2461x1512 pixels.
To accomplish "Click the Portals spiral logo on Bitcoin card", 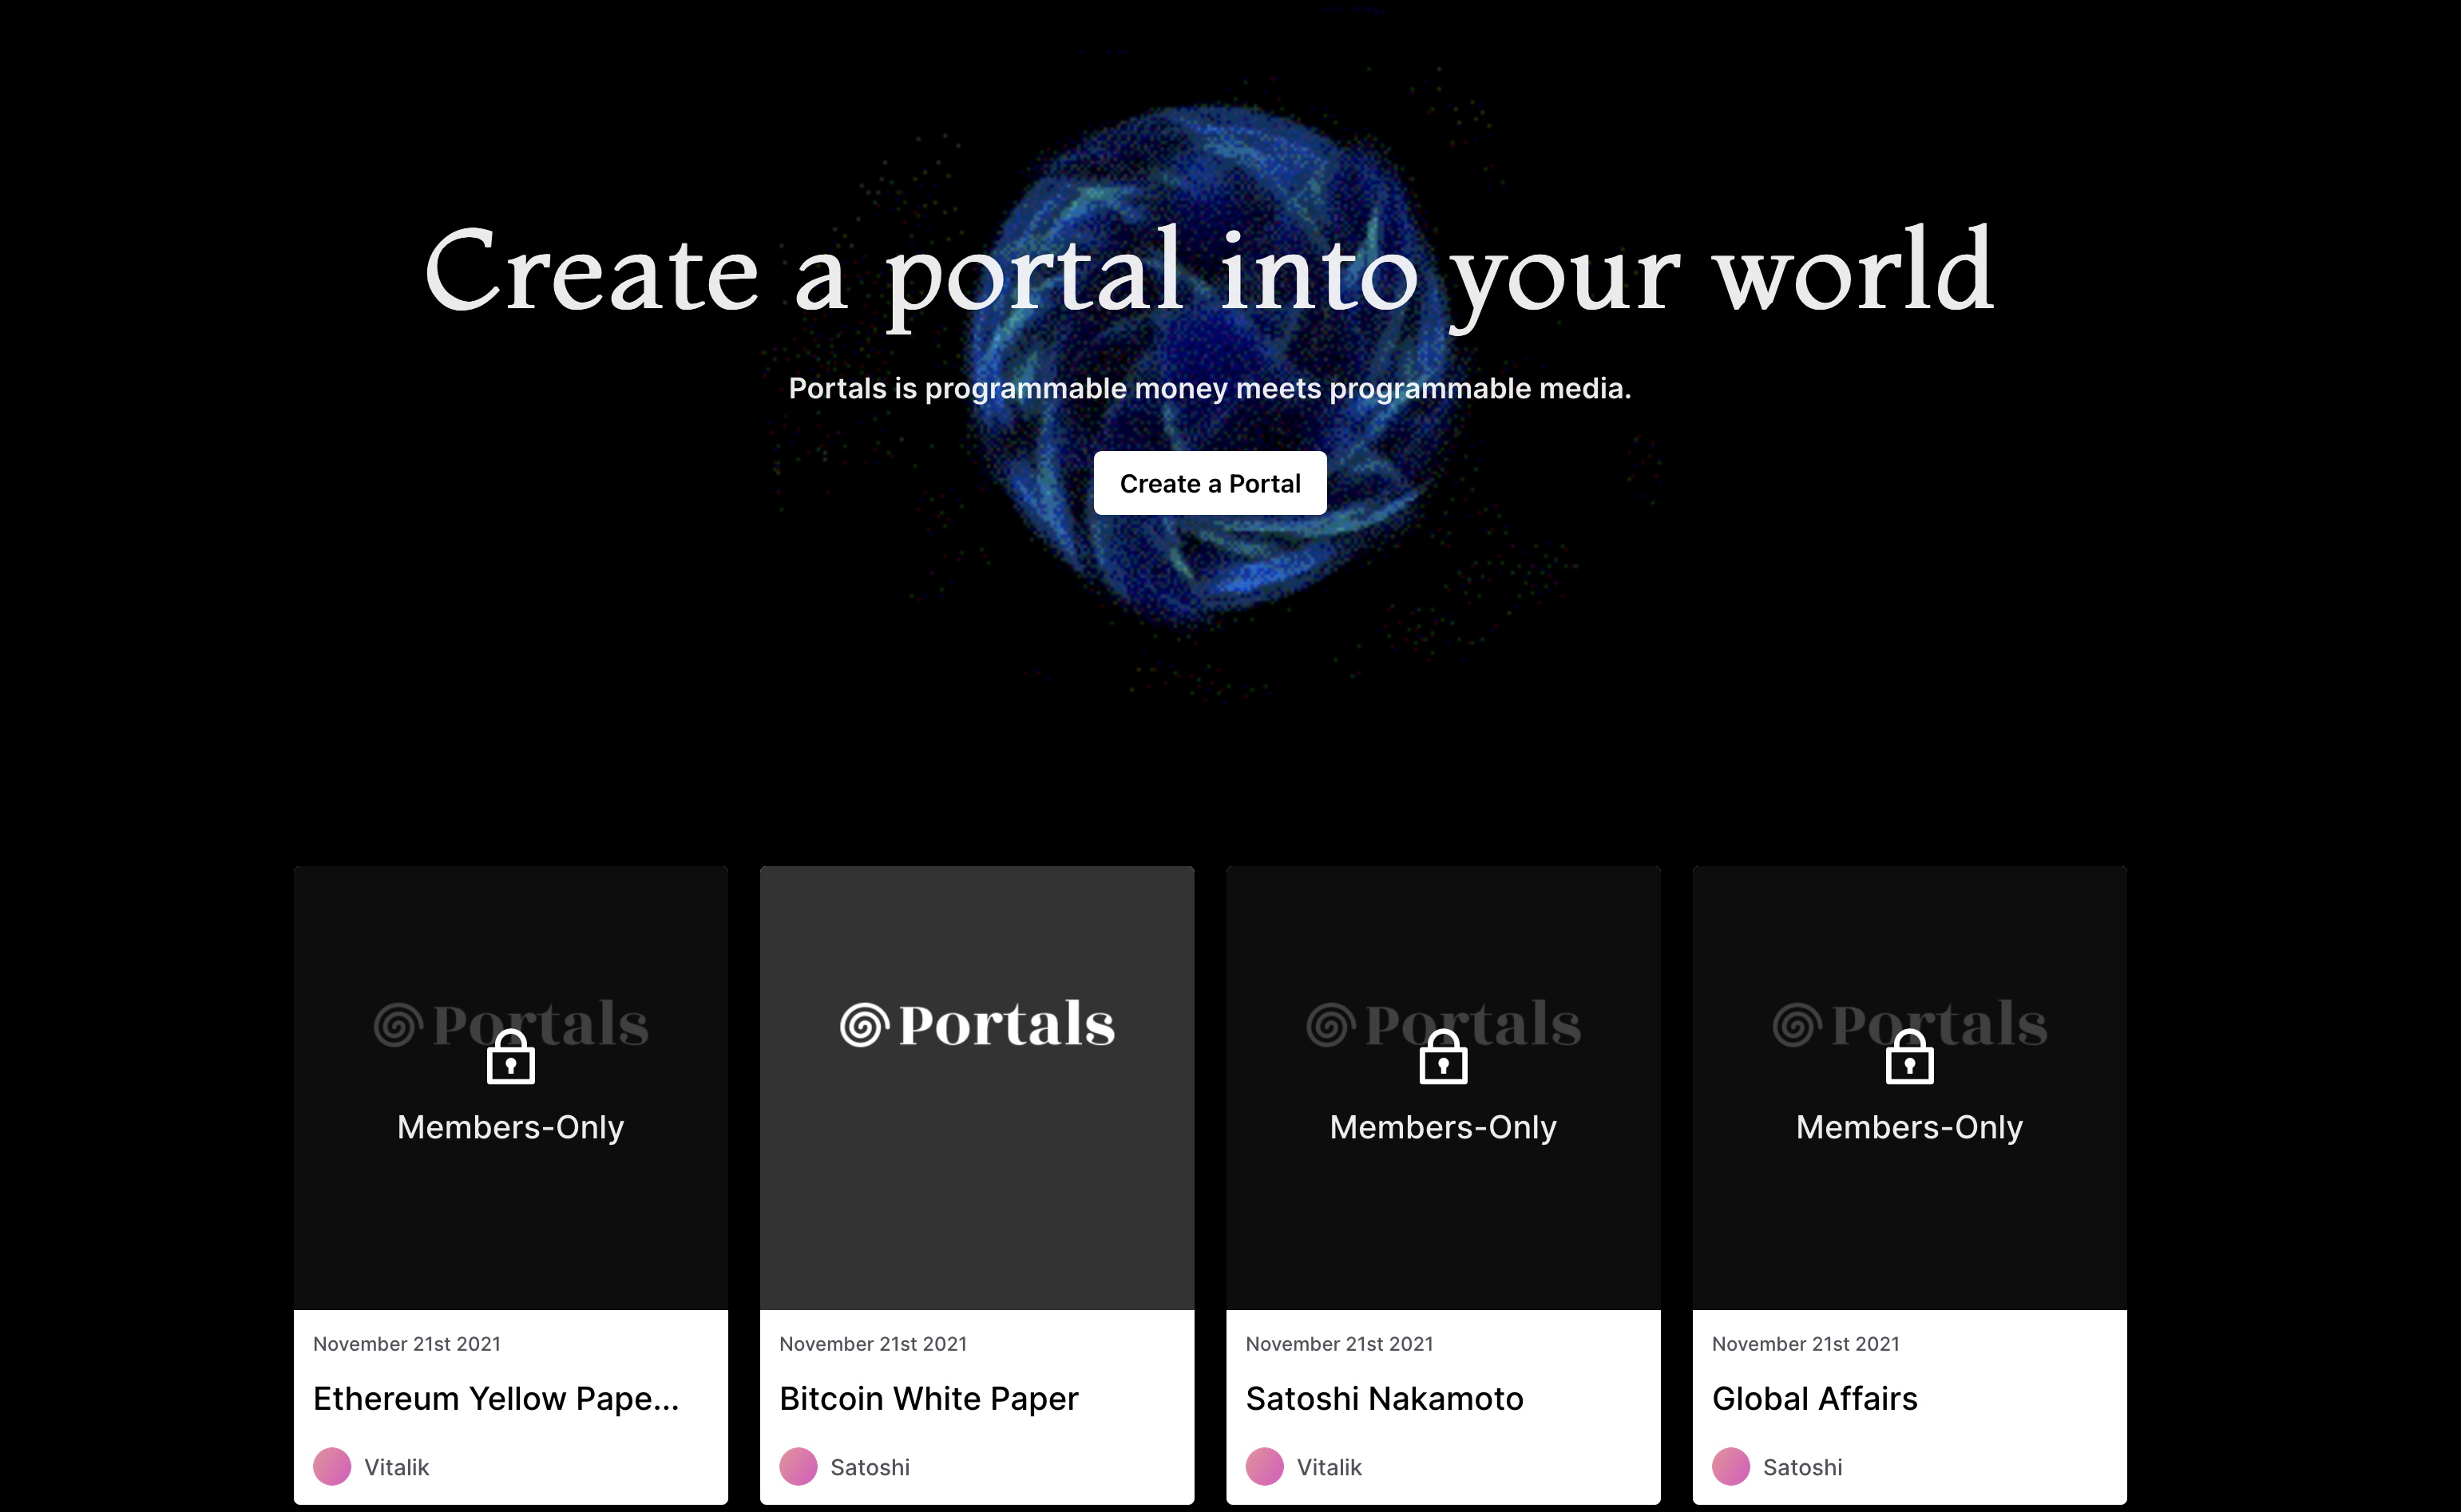I will 864,1025.
